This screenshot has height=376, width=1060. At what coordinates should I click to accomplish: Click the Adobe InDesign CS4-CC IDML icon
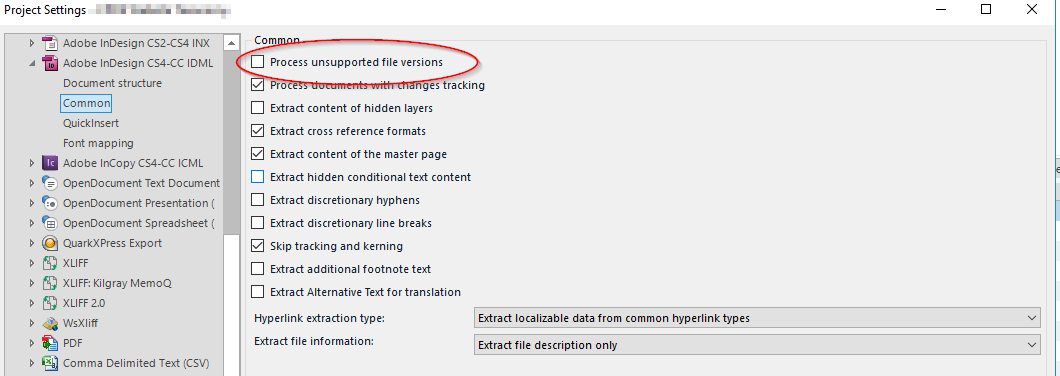(49, 64)
